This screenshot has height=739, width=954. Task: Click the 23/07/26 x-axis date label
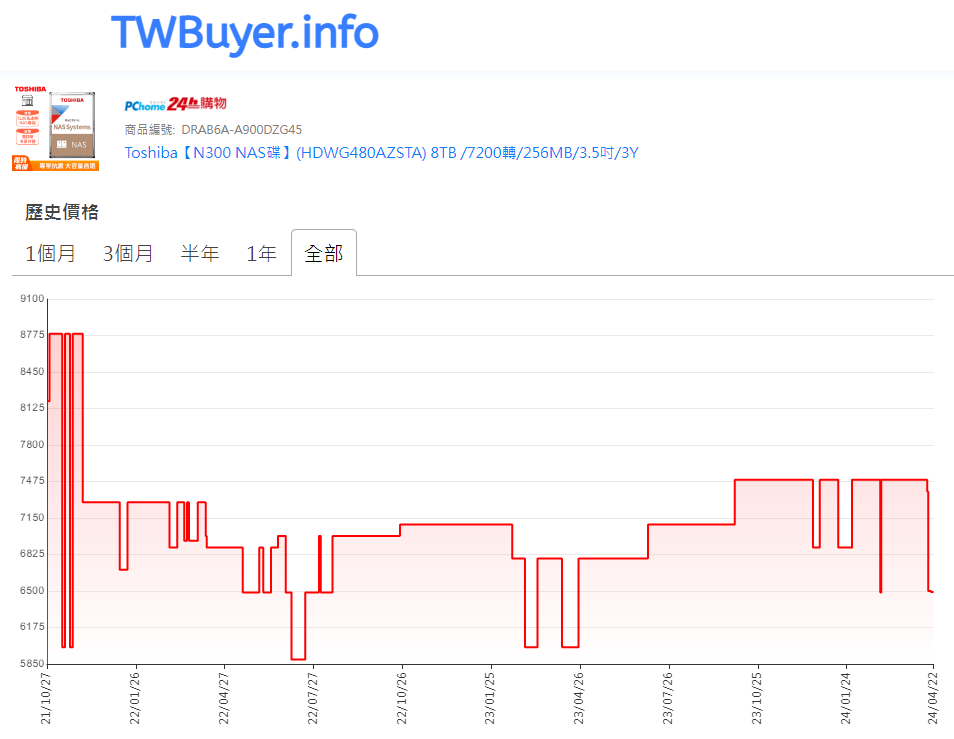pos(667,699)
